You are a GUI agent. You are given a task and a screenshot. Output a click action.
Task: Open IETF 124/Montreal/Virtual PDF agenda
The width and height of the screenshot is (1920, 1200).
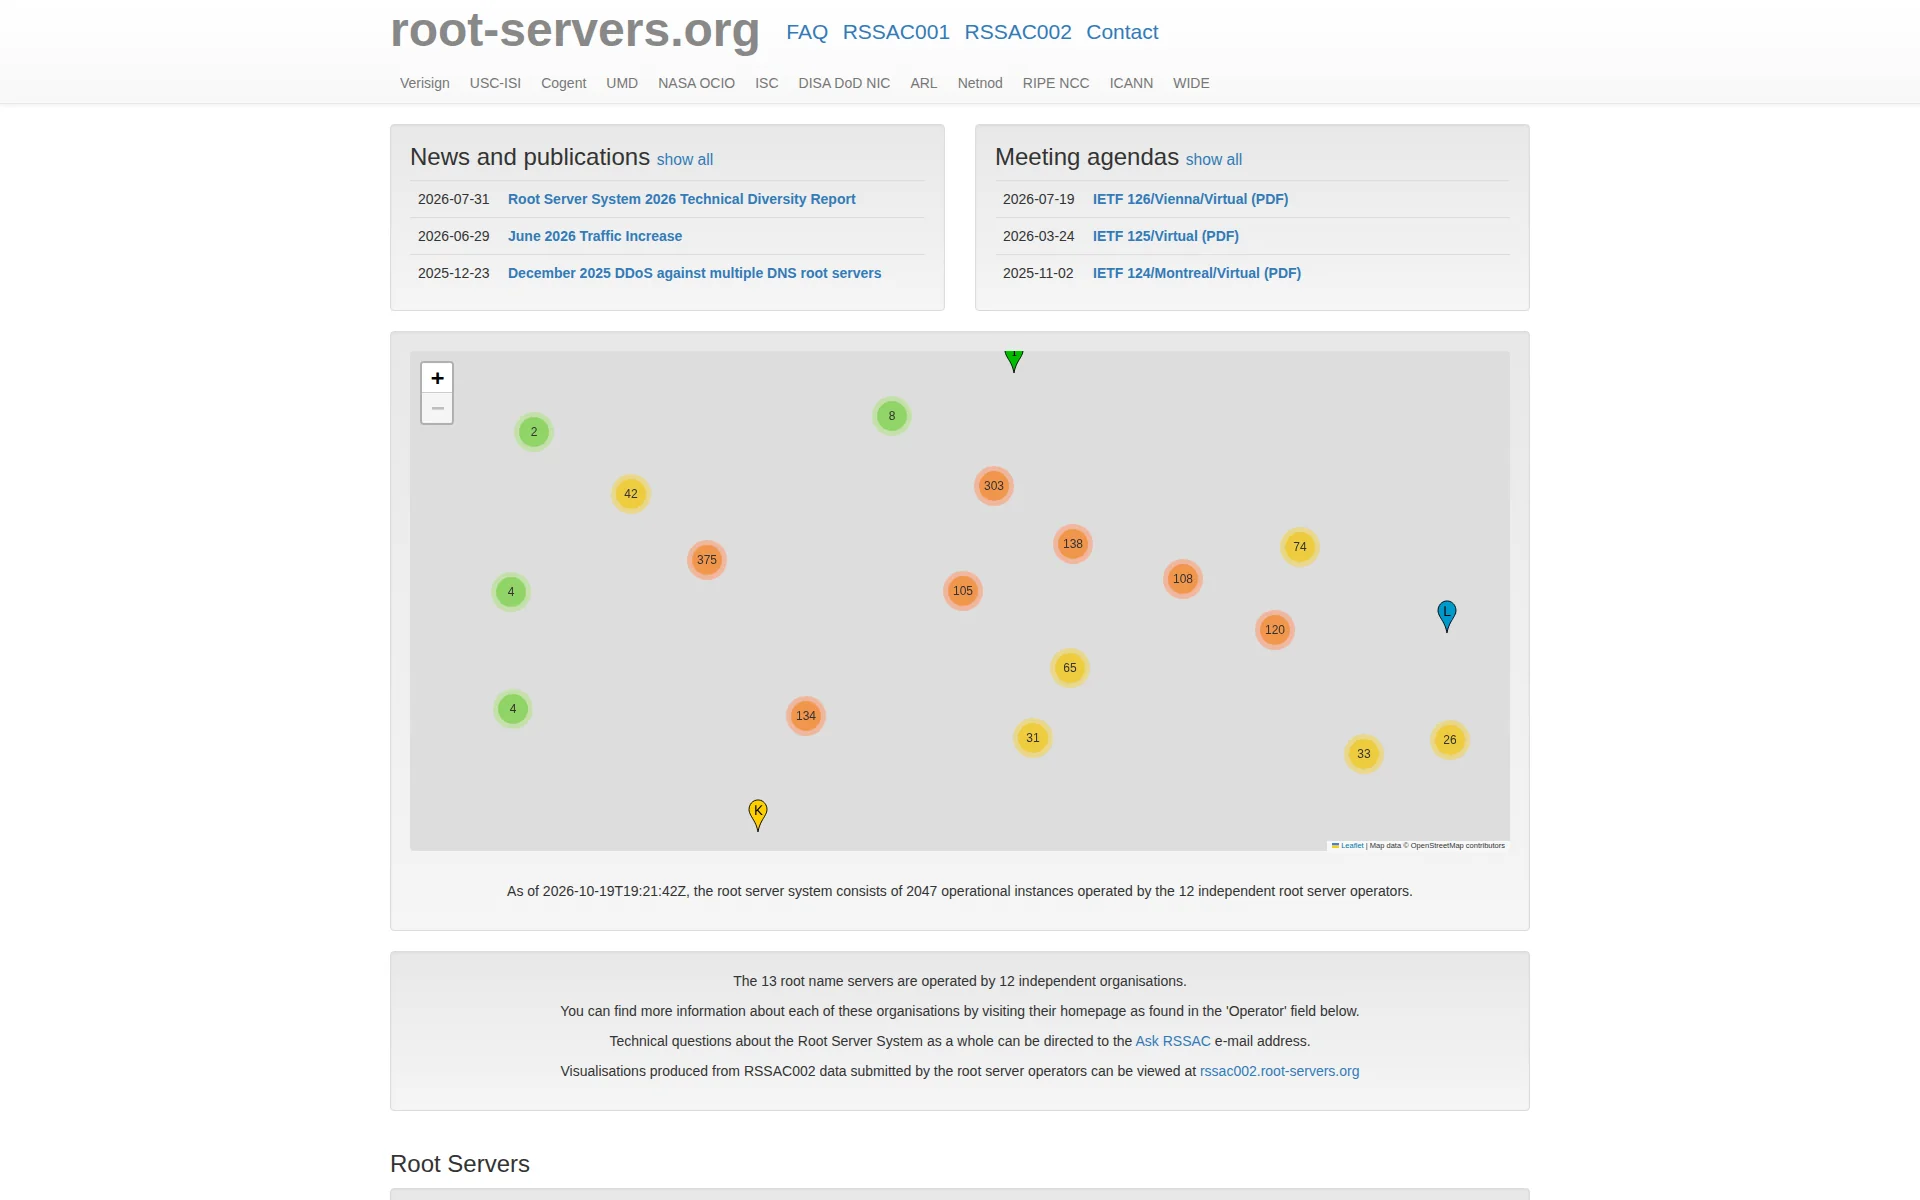coord(1197,273)
